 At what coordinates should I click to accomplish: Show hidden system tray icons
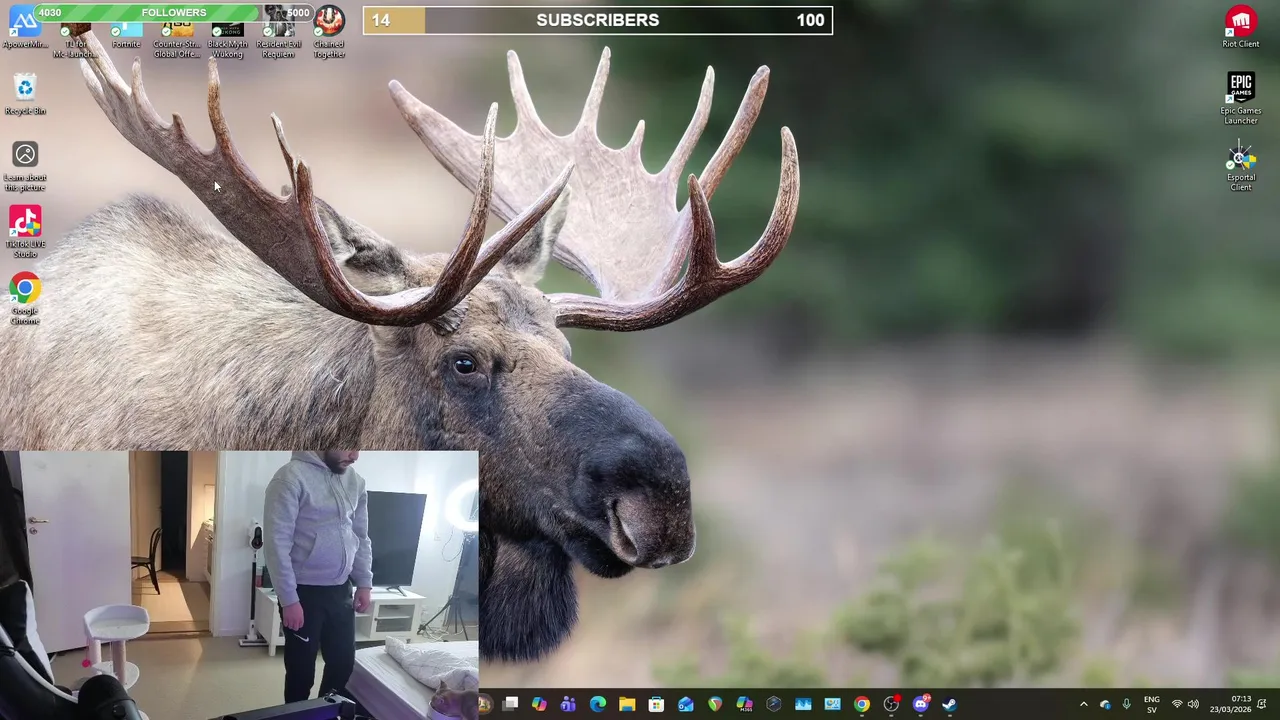1083,705
